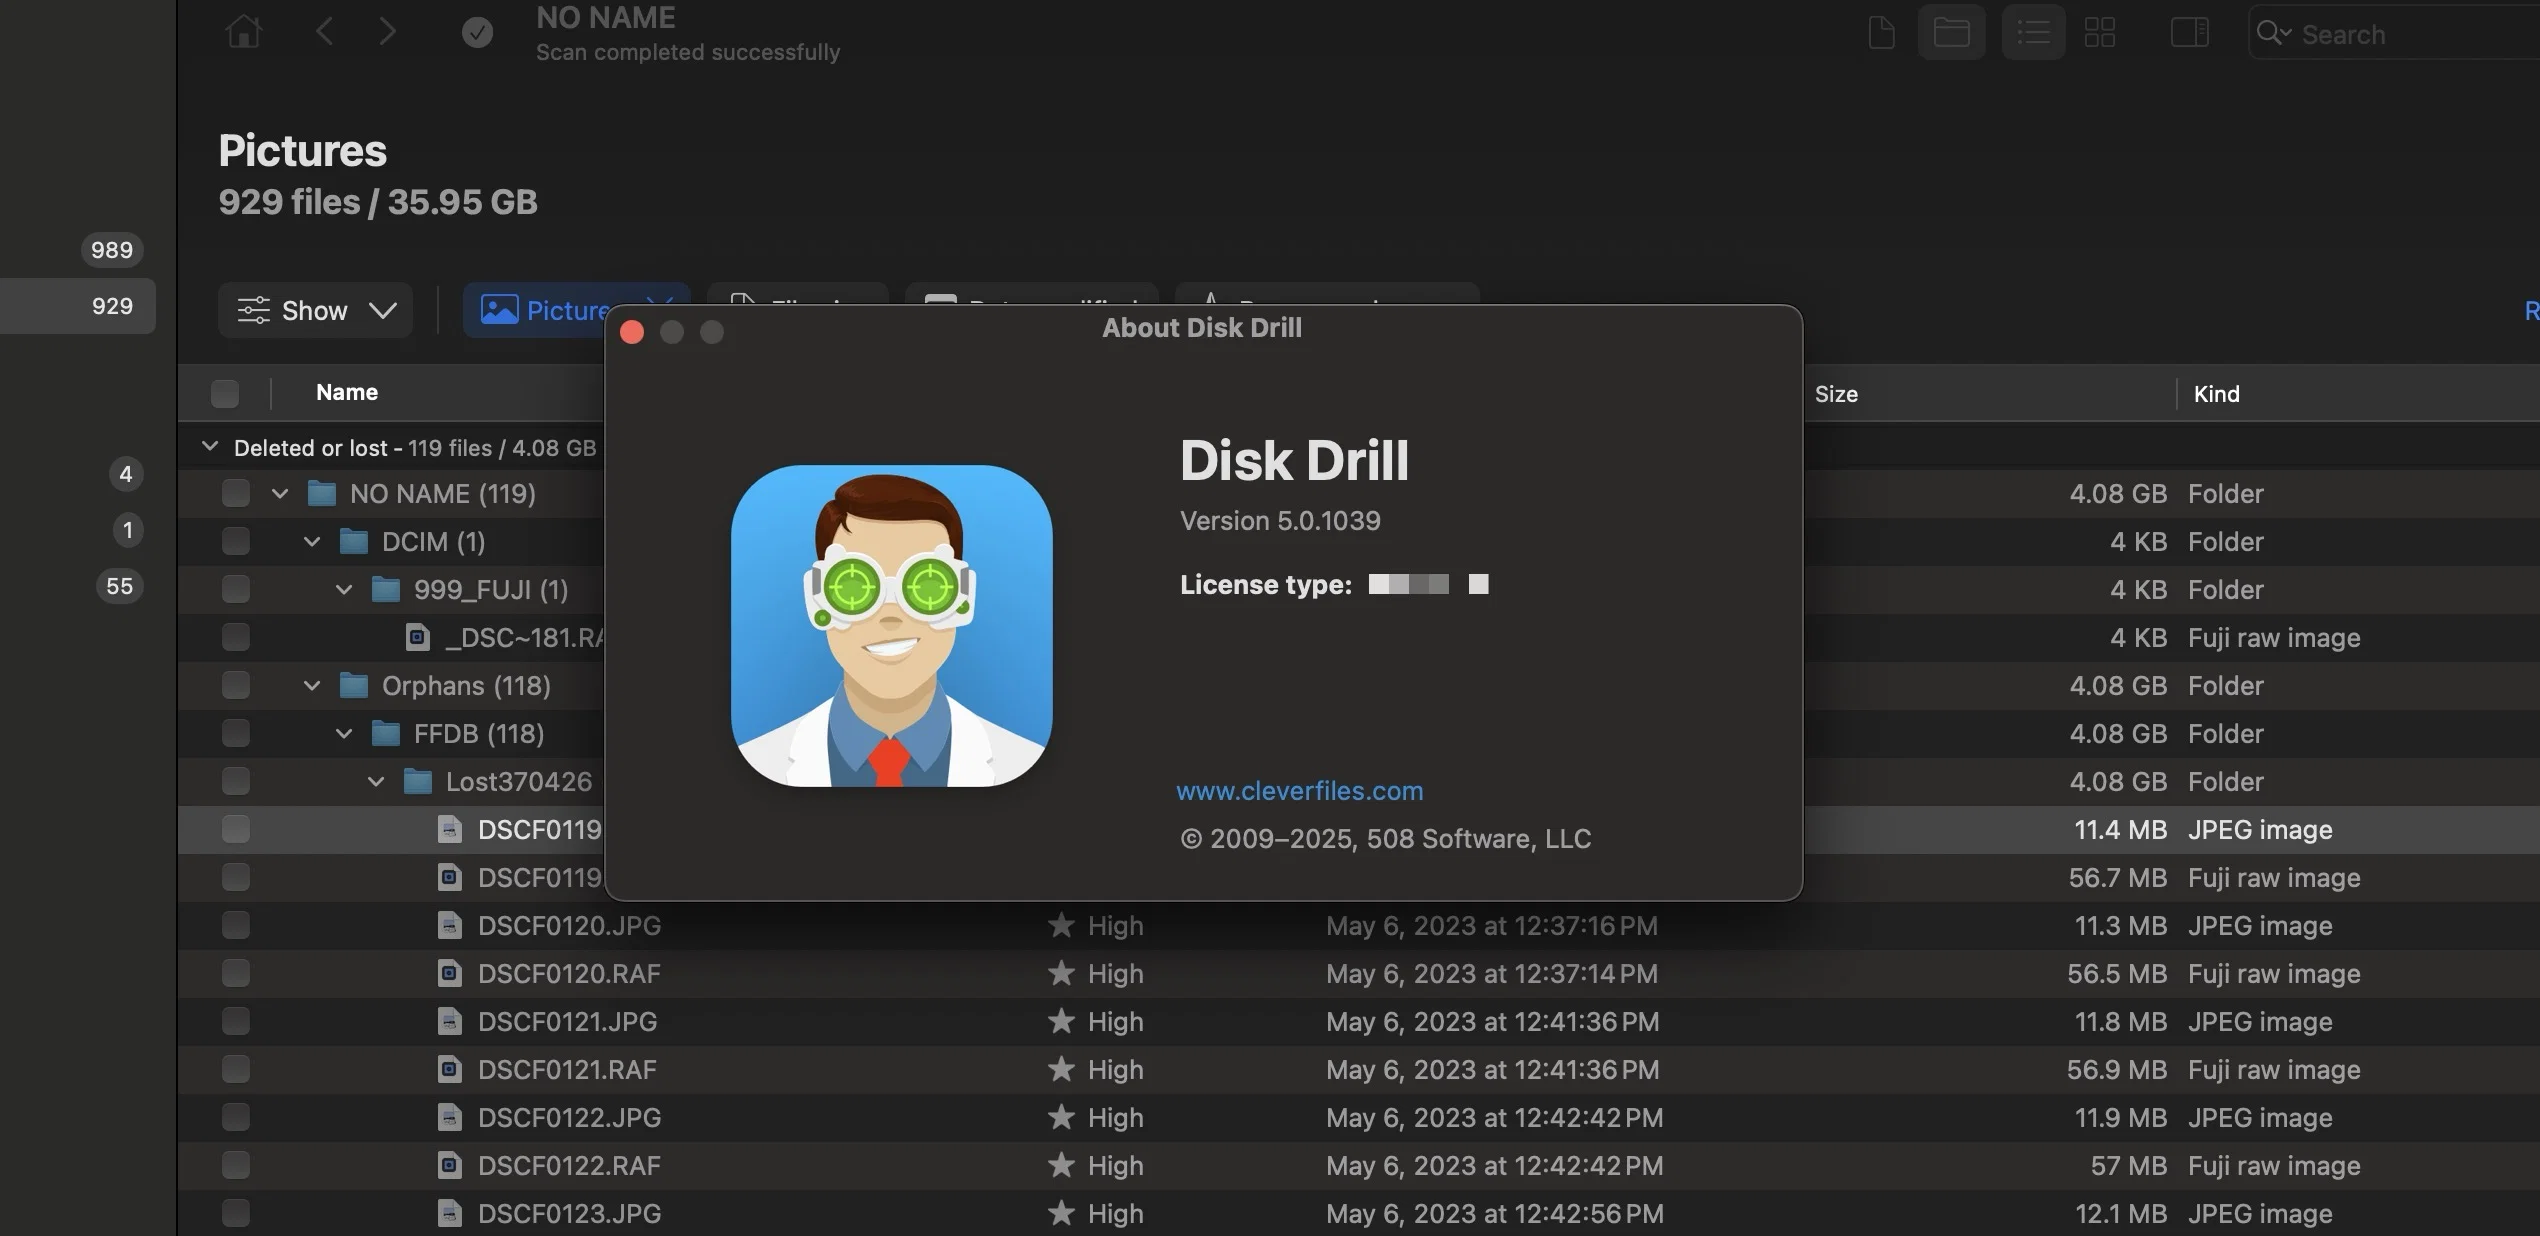This screenshot has width=2540, height=1236.
Task: Toggle the select-all checkbox in header
Action: click(x=225, y=393)
